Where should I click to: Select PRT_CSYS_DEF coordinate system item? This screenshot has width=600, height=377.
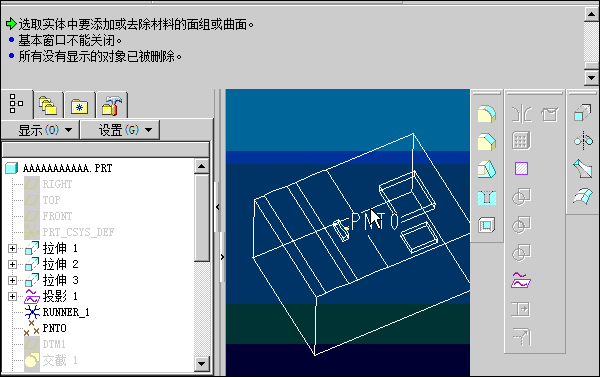point(78,232)
